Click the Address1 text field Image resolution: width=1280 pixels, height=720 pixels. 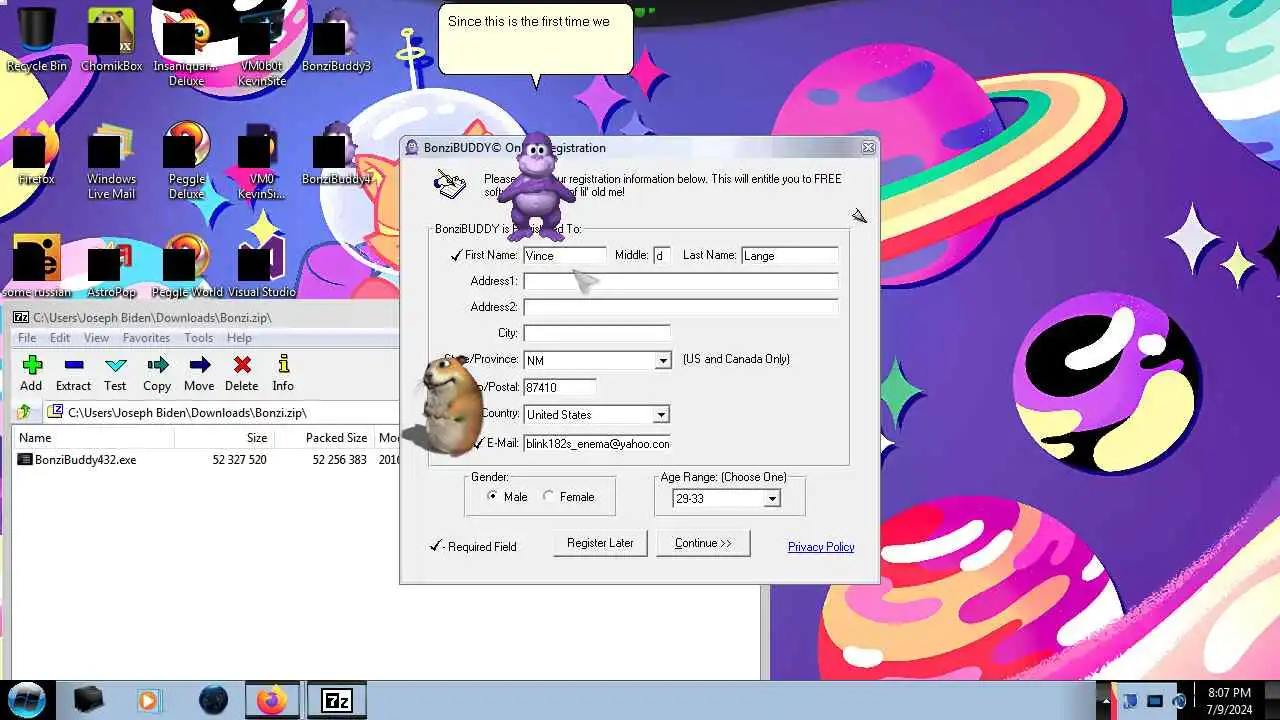(x=681, y=281)
